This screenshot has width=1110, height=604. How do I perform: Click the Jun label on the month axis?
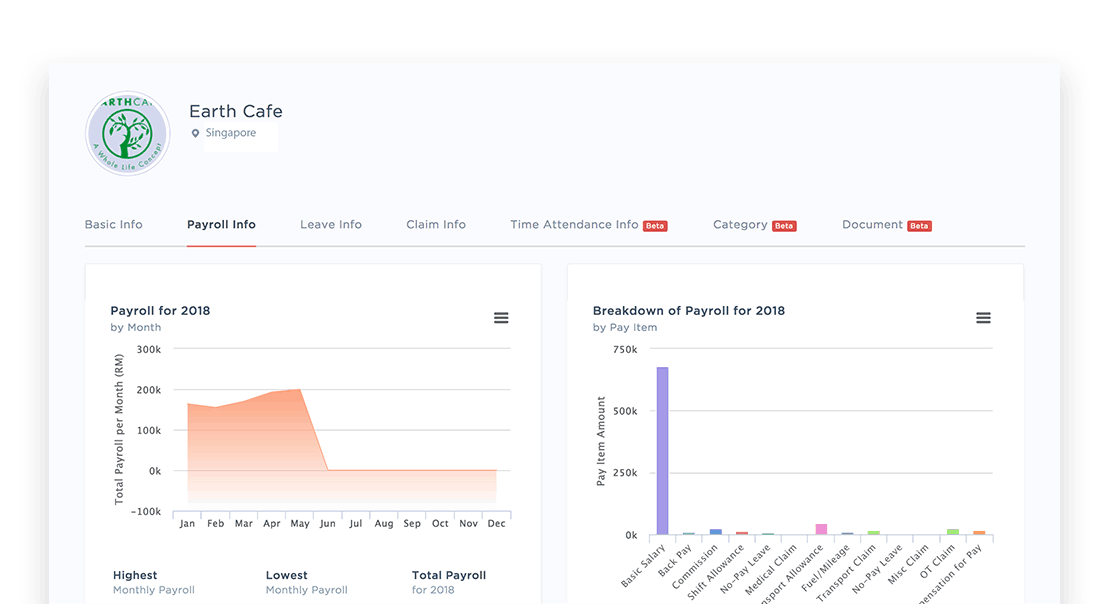click(x=328, y=523)
